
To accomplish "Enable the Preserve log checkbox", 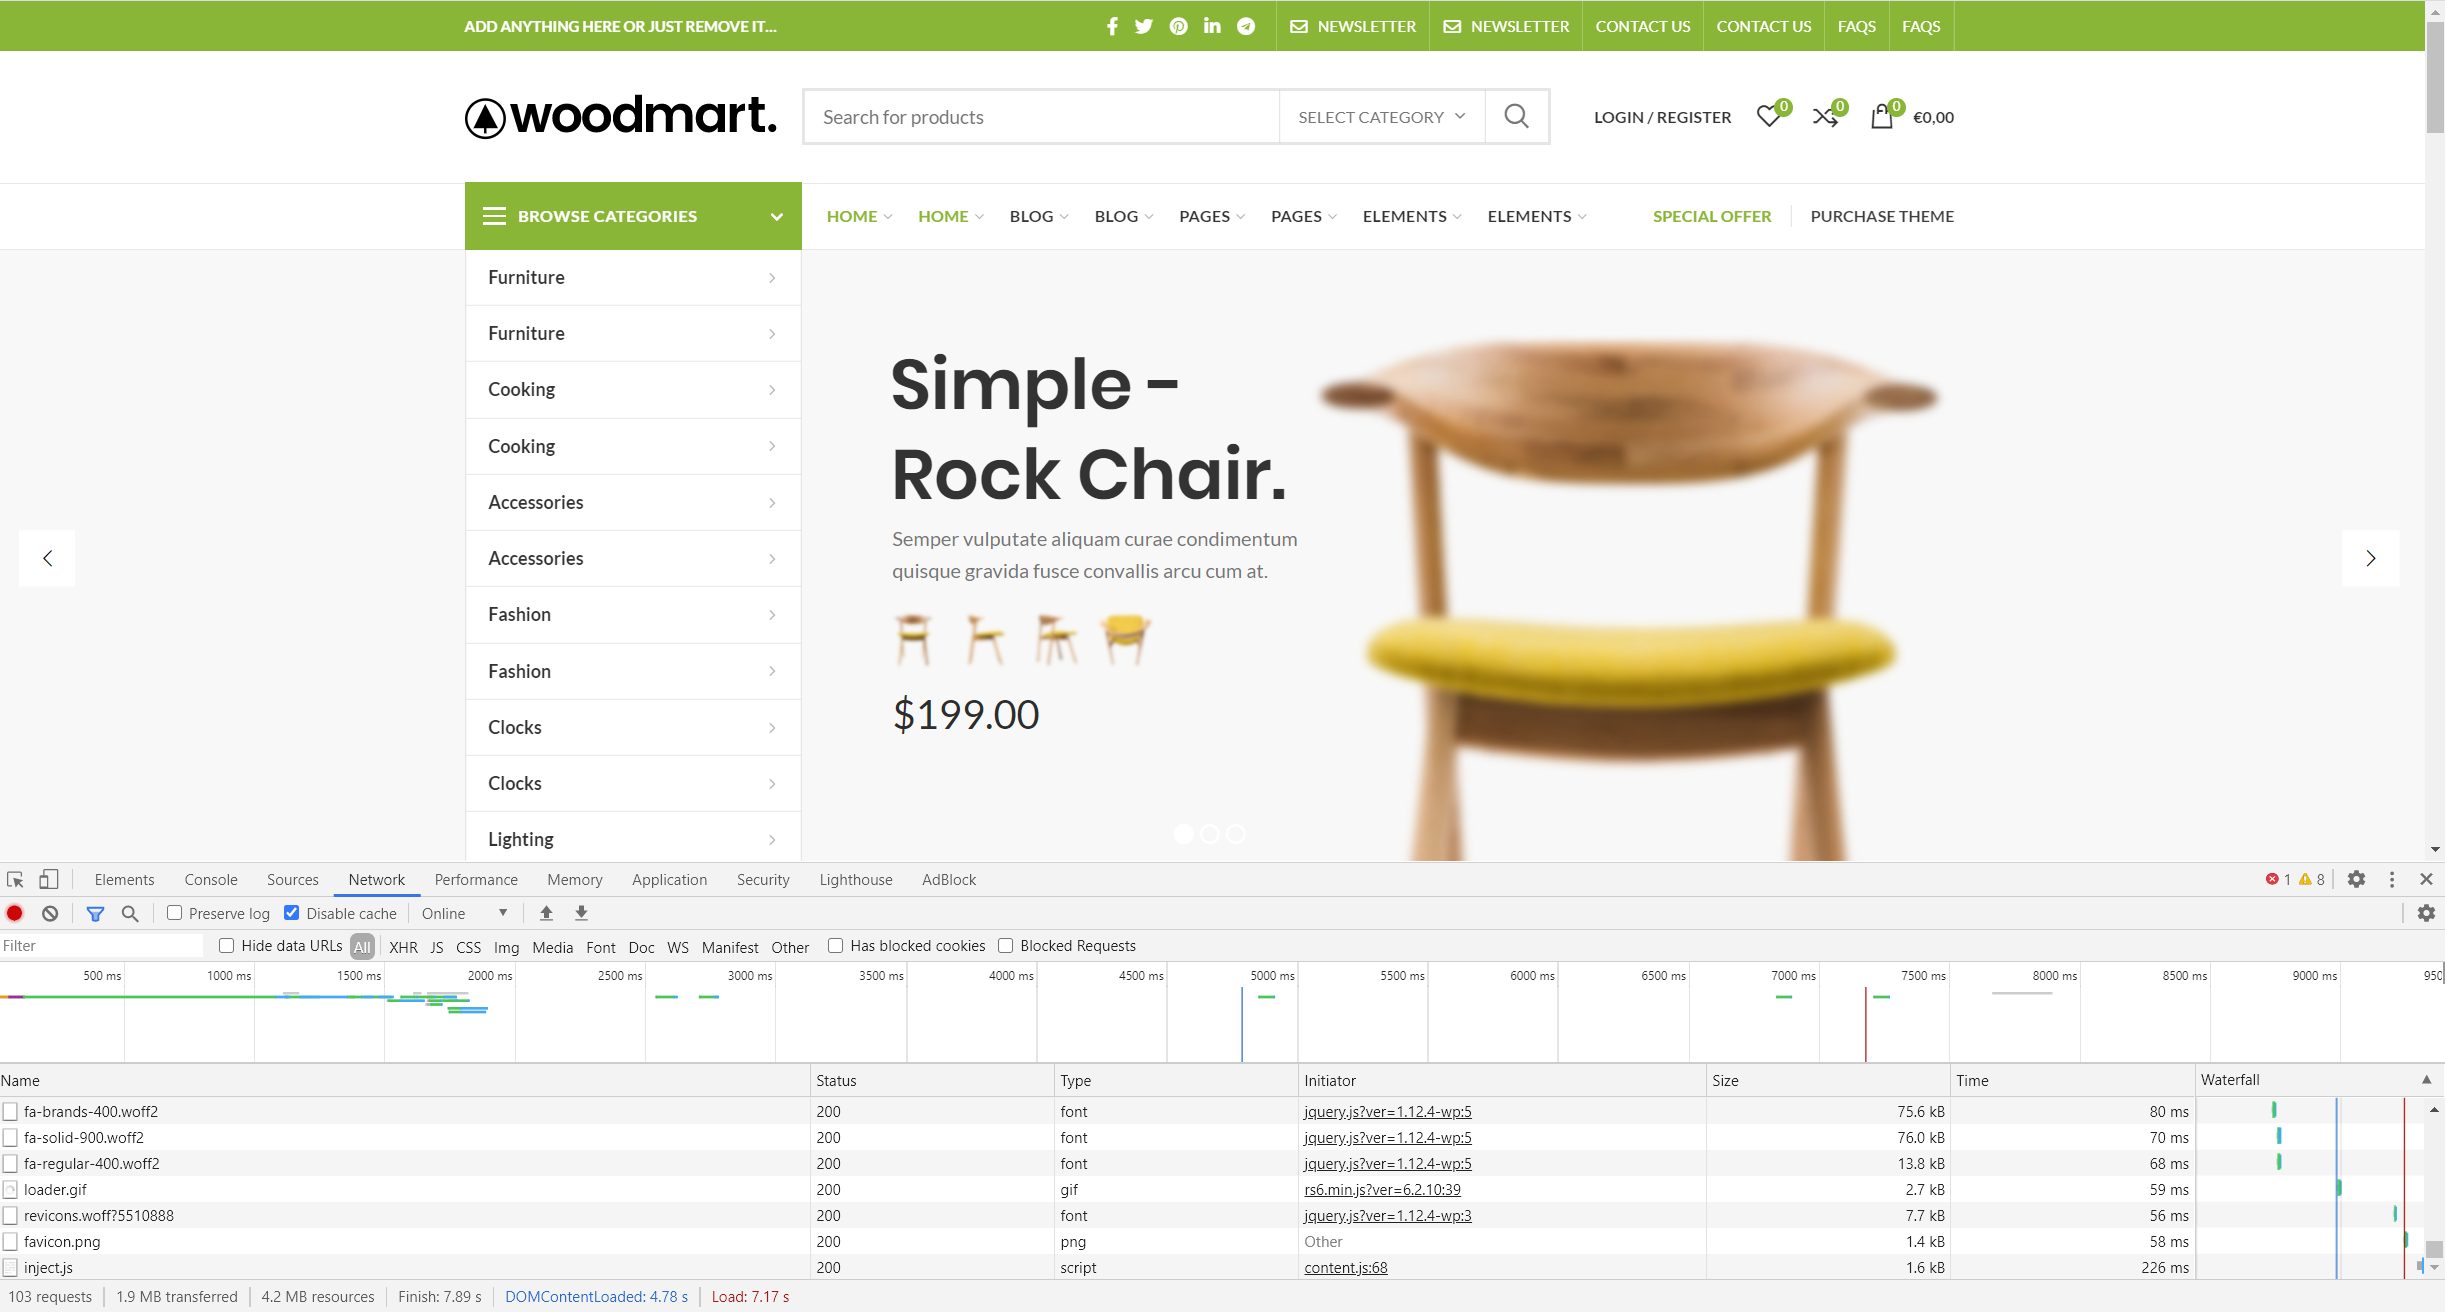I will click(175, 913).
